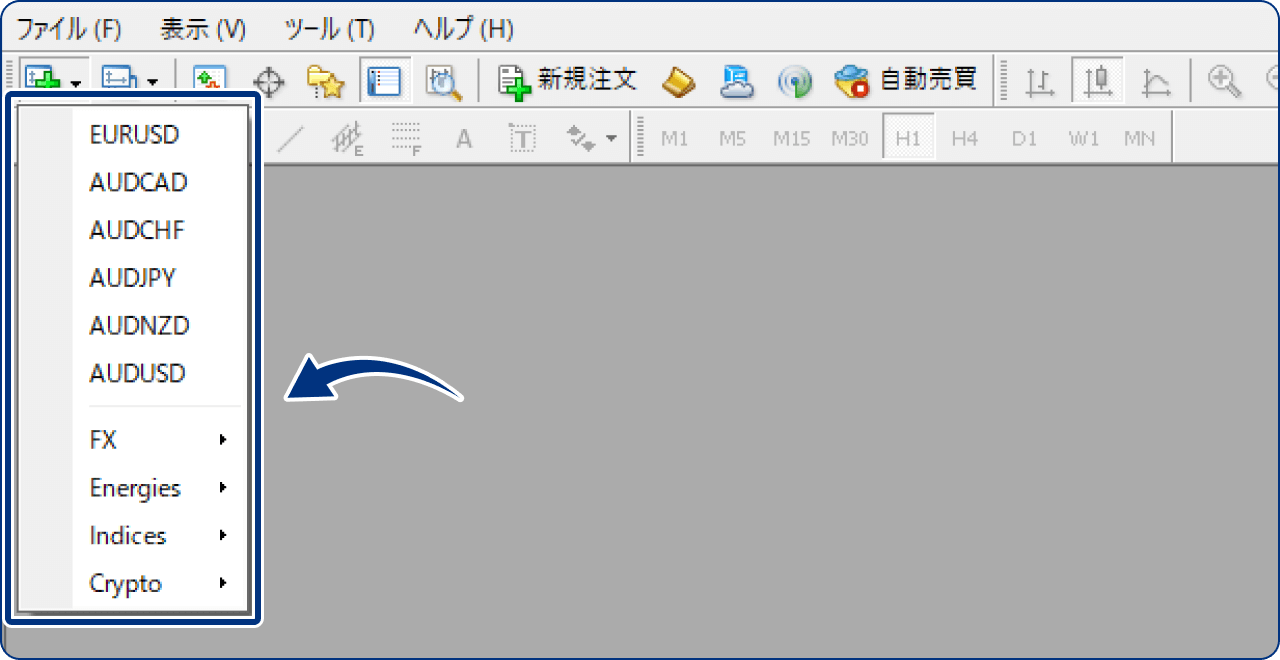The image size is (1280, 660).
Task: Toggle the Terminal panel icon
Action: coord(384,81)
